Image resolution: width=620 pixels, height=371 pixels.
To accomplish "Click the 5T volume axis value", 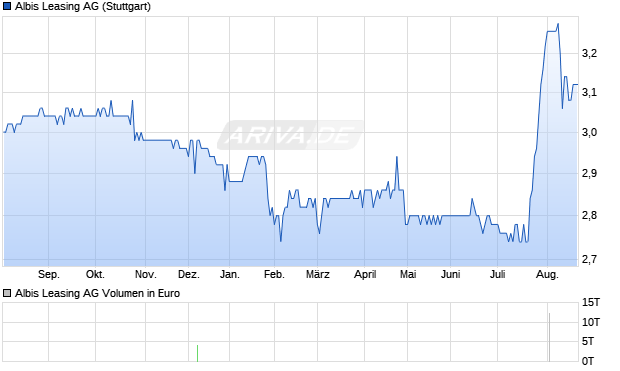I will coord(588,341).
